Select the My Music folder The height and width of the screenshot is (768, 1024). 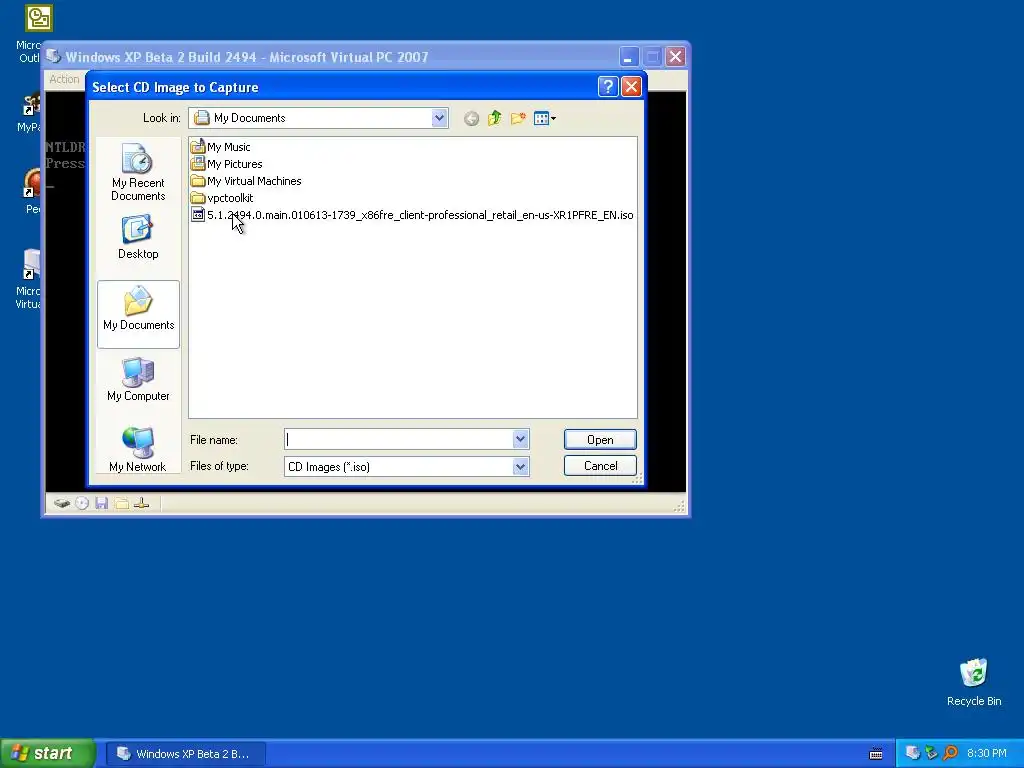pyautogui.click(x=221, y=147)
